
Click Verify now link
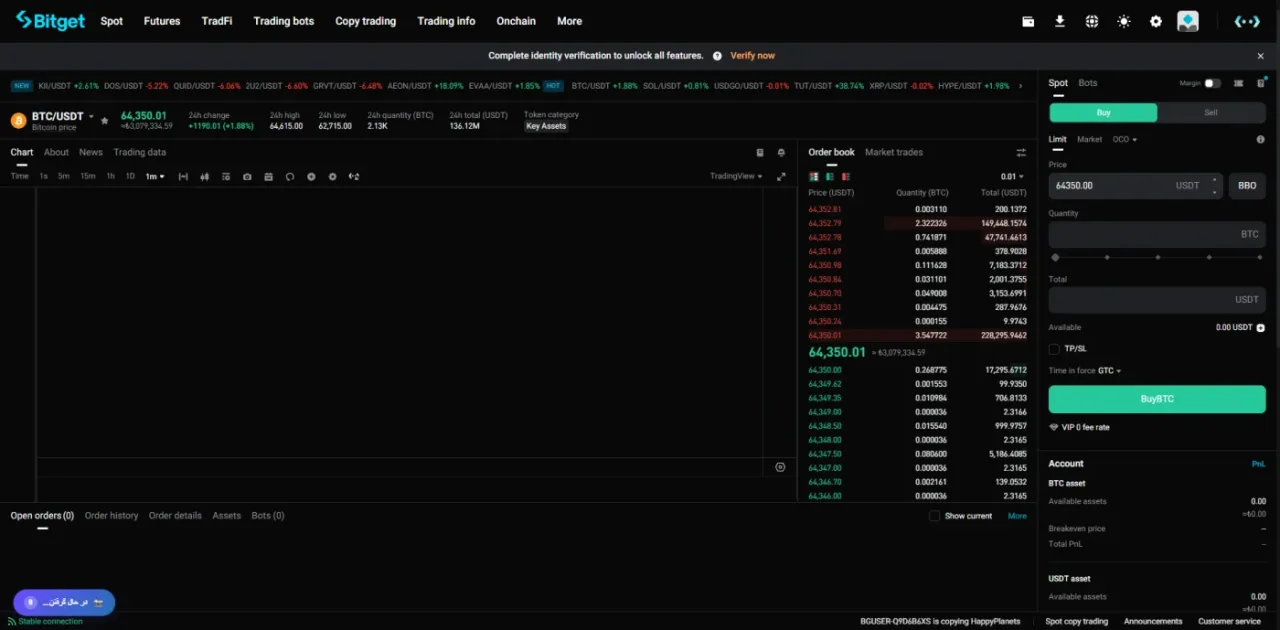tap(753, 56)
